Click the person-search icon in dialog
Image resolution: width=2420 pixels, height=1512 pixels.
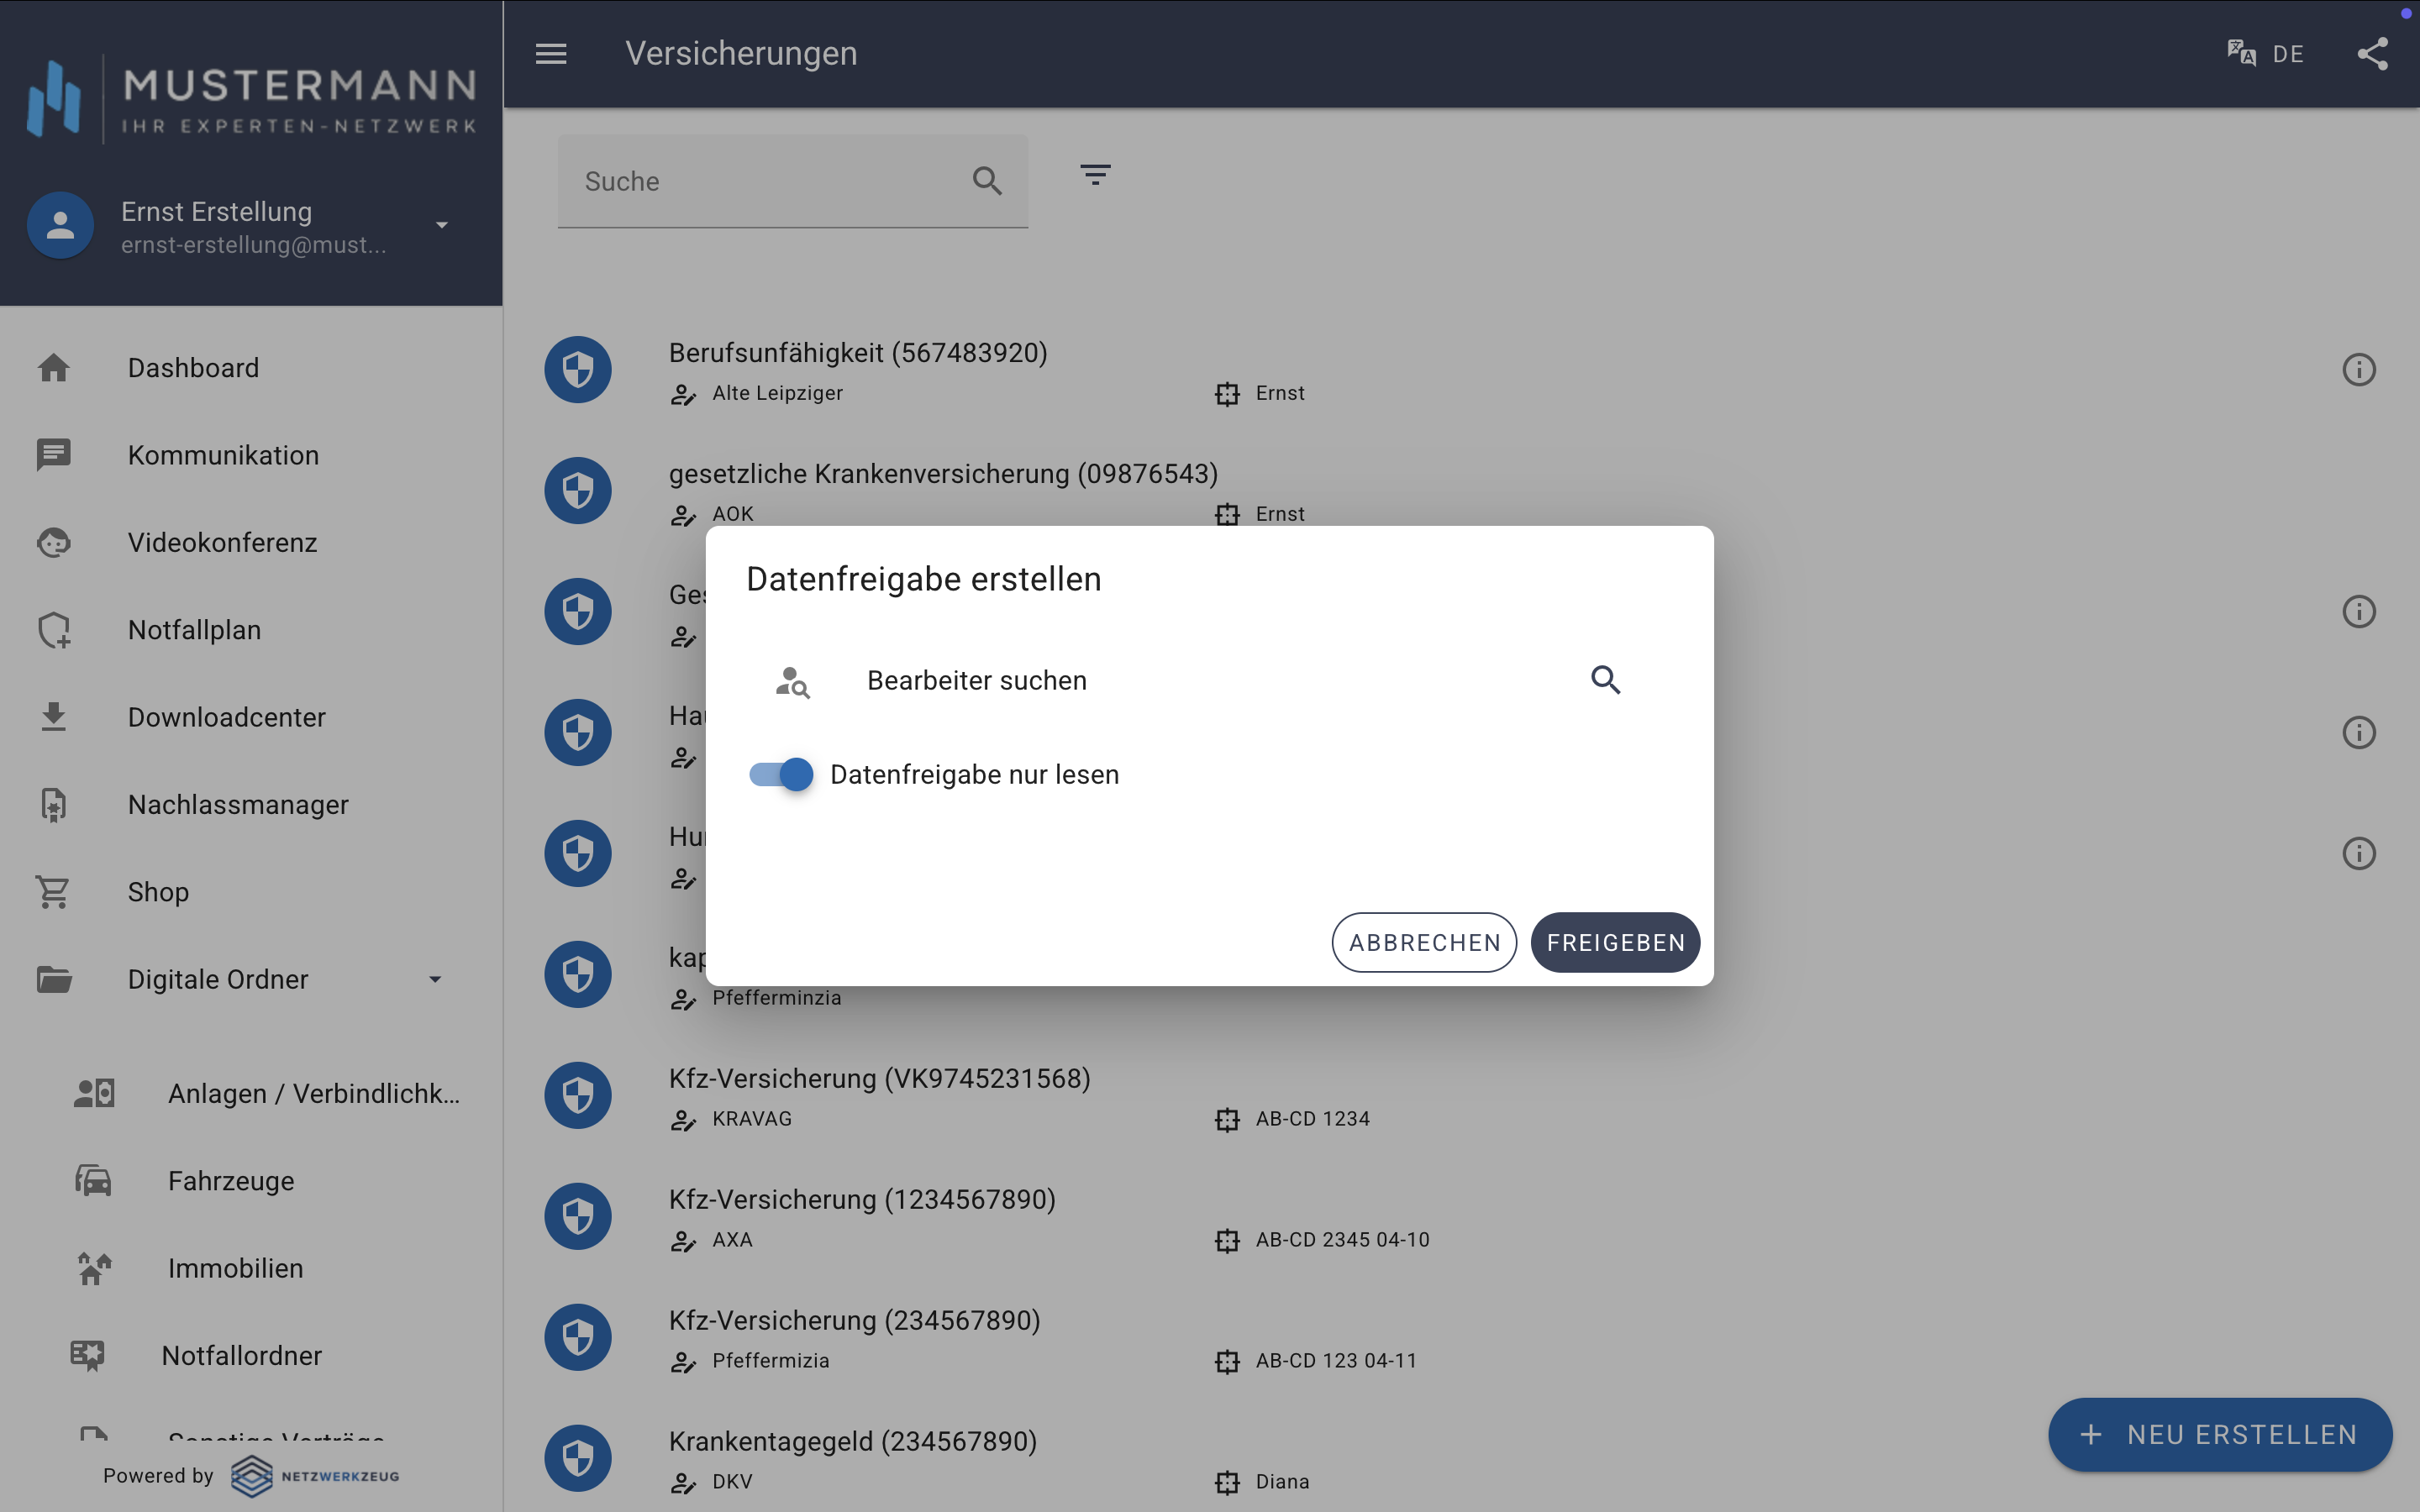792,682
